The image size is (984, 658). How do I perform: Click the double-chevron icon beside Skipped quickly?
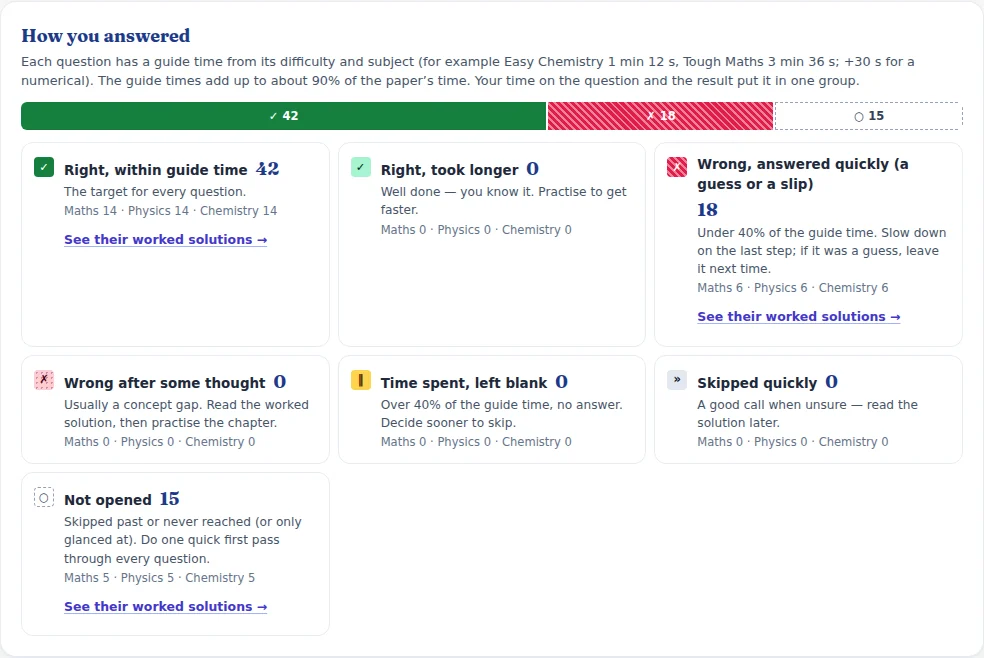tap(676, 379)
